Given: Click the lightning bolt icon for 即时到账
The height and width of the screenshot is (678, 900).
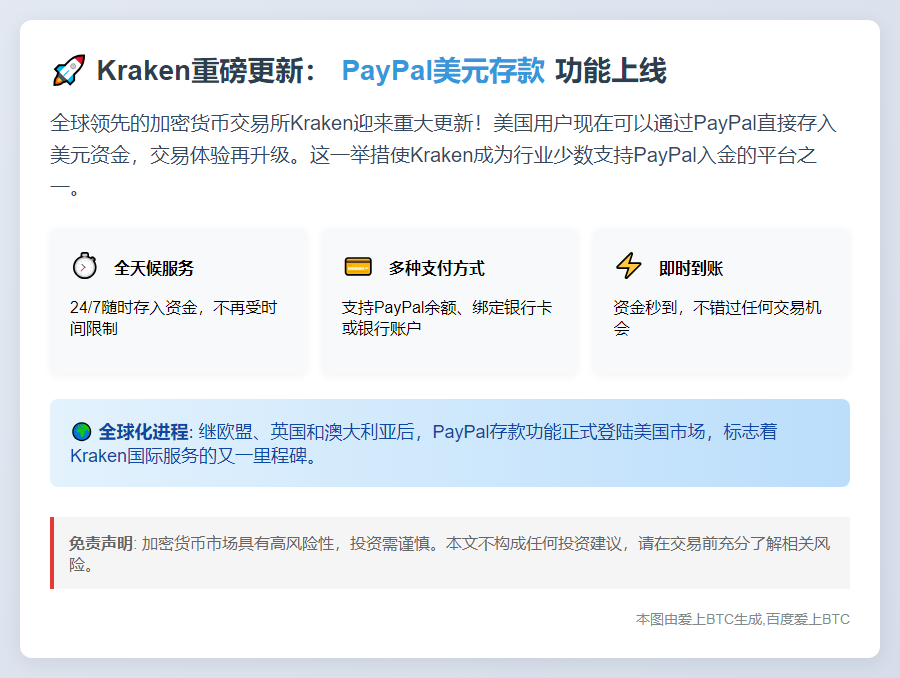Looking at the screenshot, I should 627,266.
